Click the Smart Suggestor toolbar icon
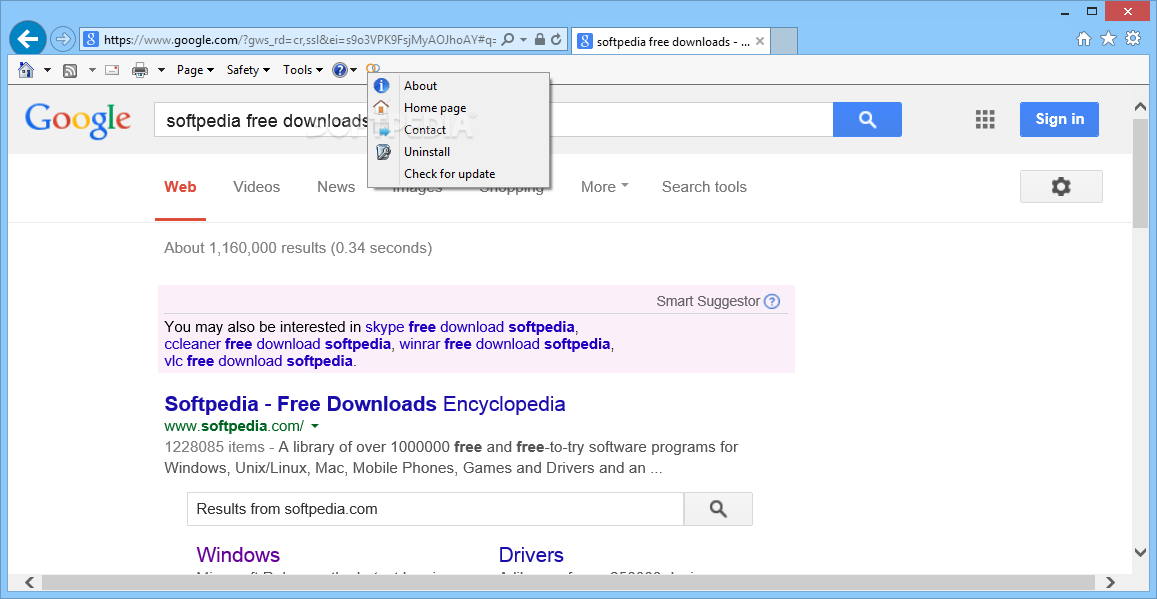The height and width of the screenshot is (599, 1157). 373,69
